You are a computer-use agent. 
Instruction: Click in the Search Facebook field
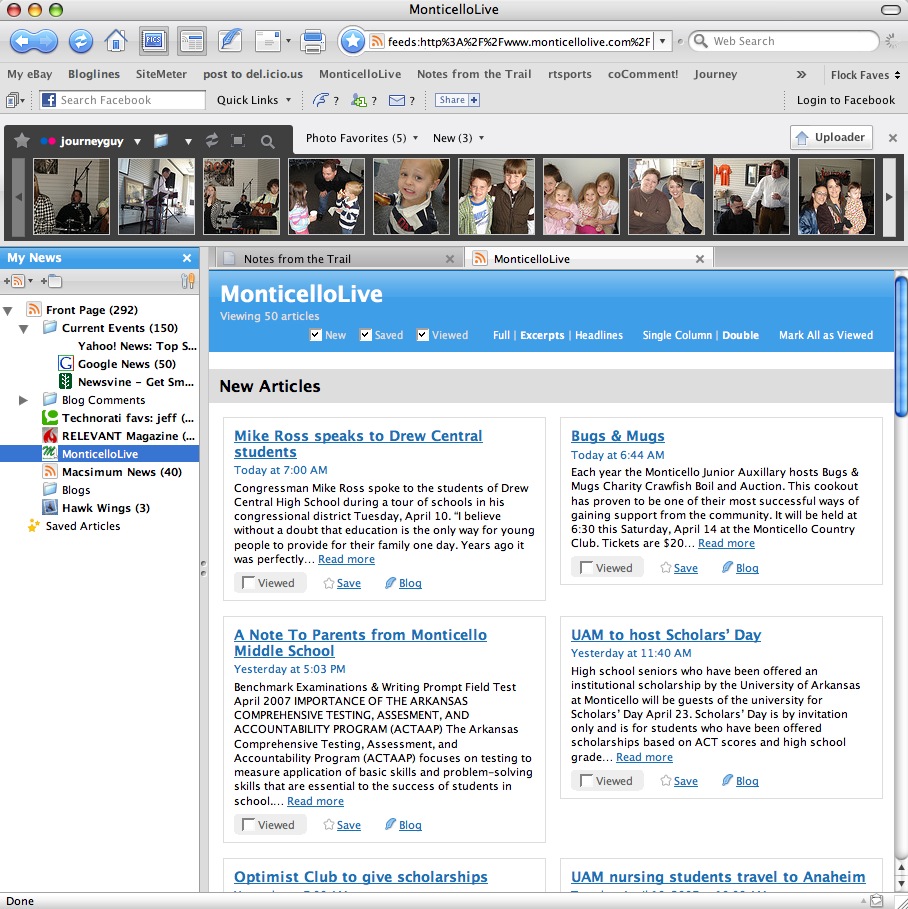tap(130, 100)
